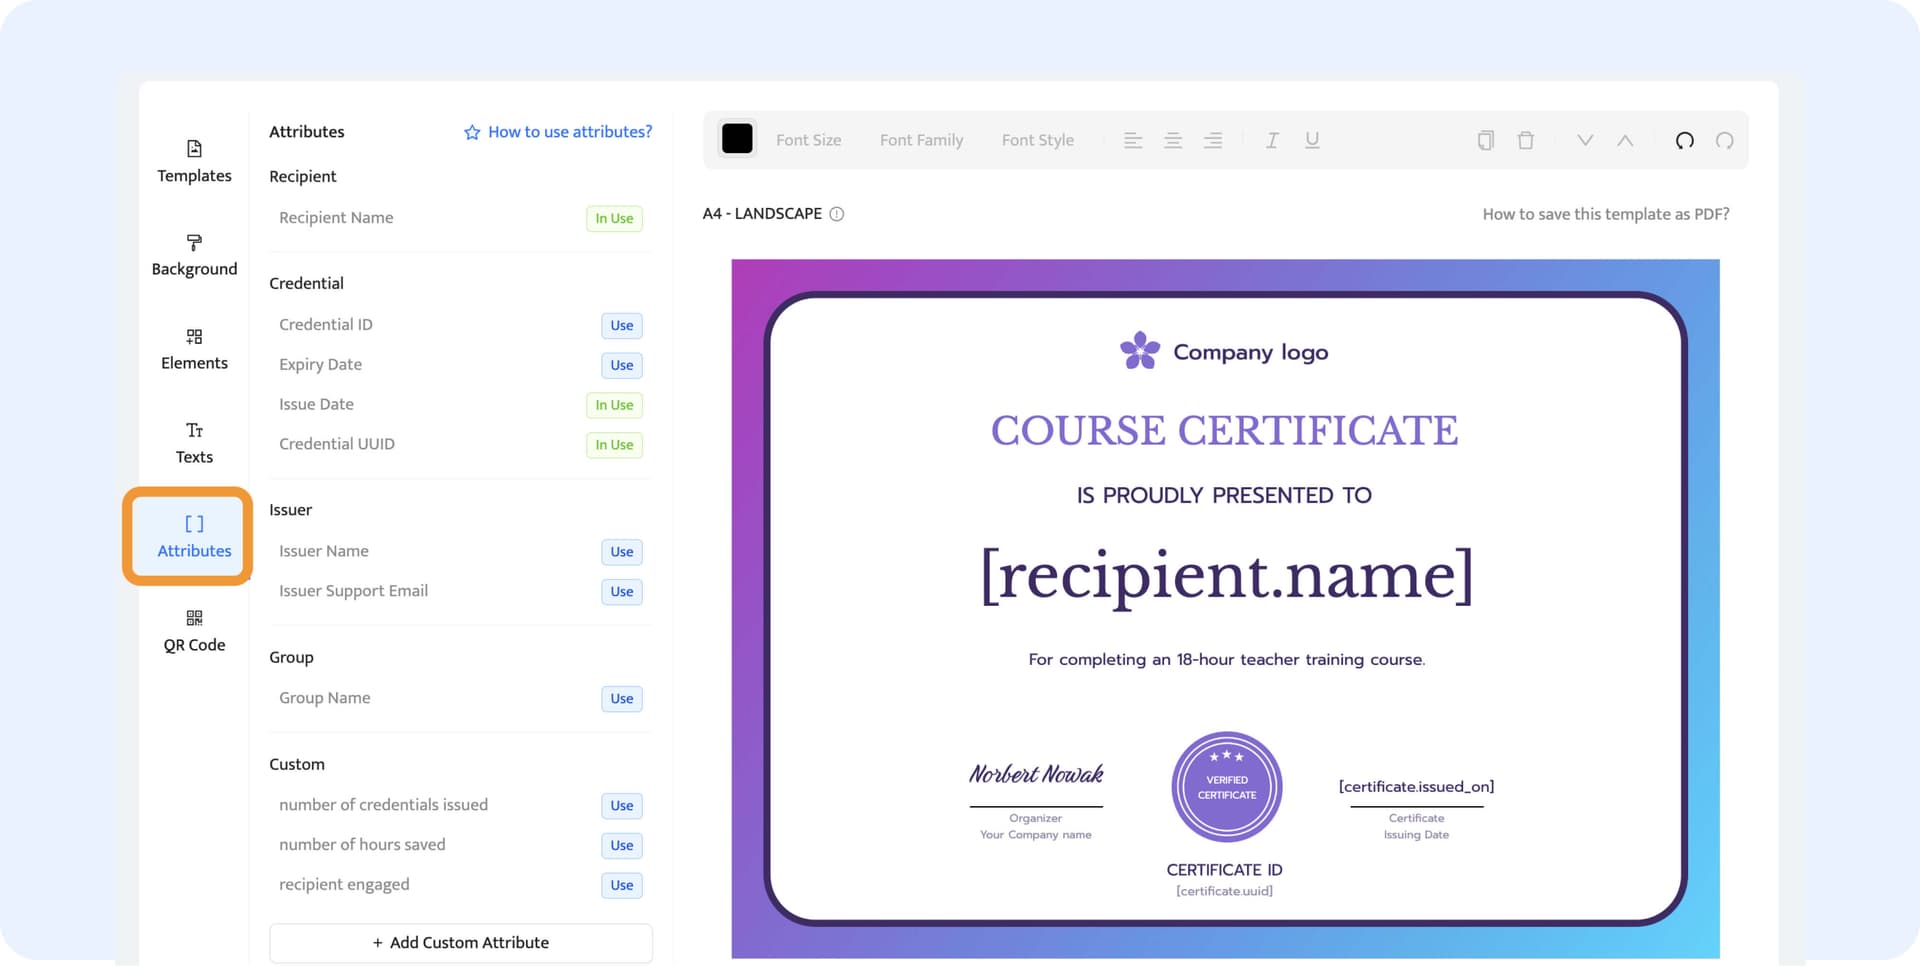The width and height of the screenshot is (1920, 966).
Task: Click the undo arrow icon
Action: click(x=1684, y=141)
